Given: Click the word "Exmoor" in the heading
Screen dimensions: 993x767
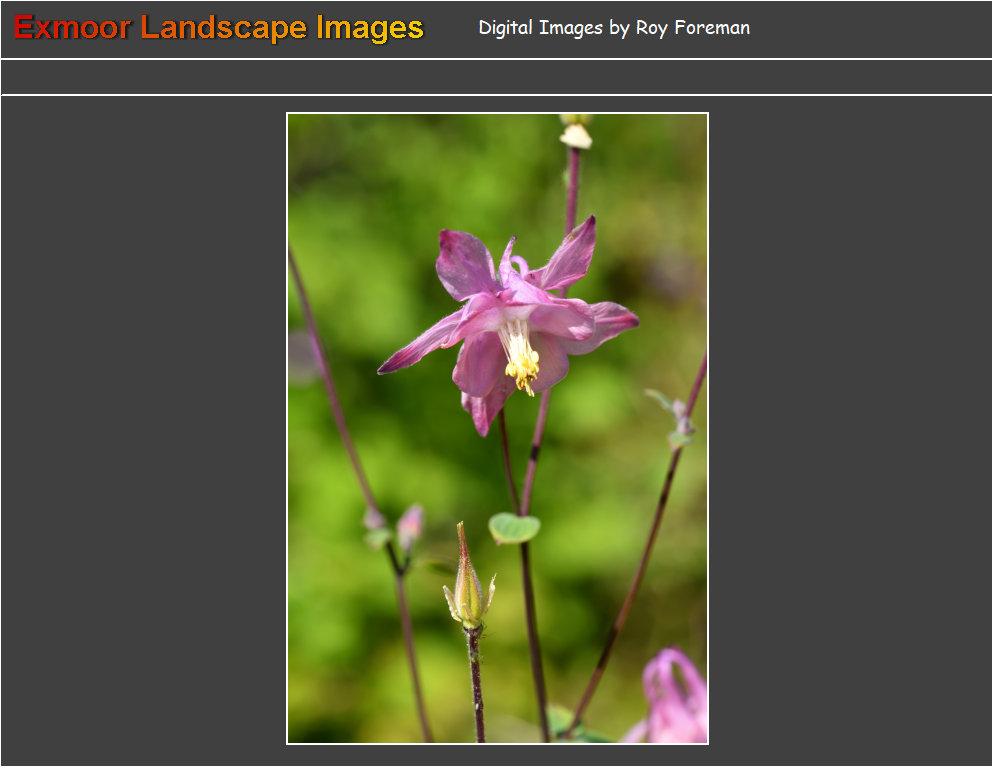Looking at the screenshot, I should tap(72, 28).
